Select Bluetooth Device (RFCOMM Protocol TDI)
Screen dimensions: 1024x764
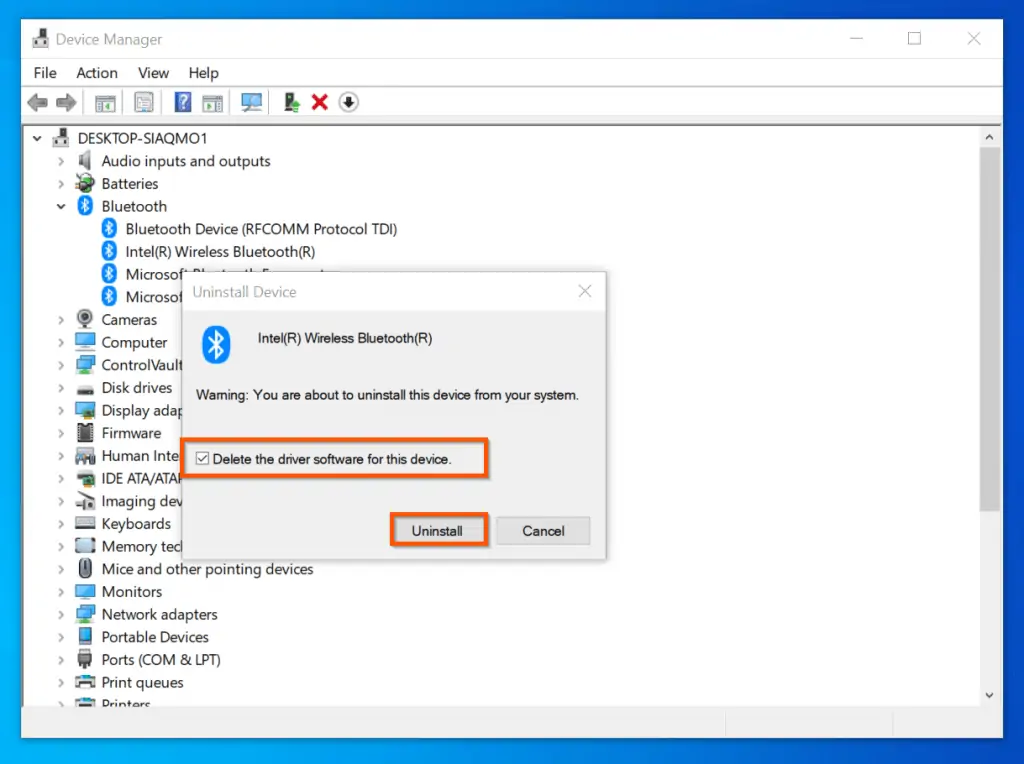(x=261, y=229)
